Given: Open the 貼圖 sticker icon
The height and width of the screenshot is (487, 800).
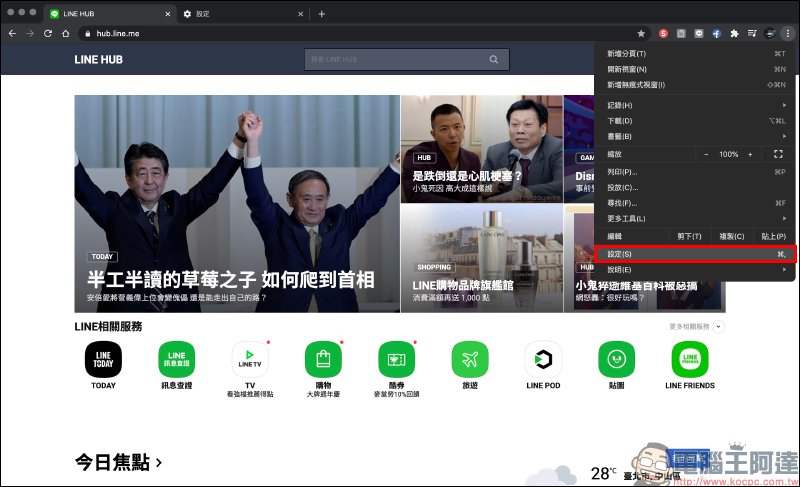Looking at the screenshot, I should point(616,360).
